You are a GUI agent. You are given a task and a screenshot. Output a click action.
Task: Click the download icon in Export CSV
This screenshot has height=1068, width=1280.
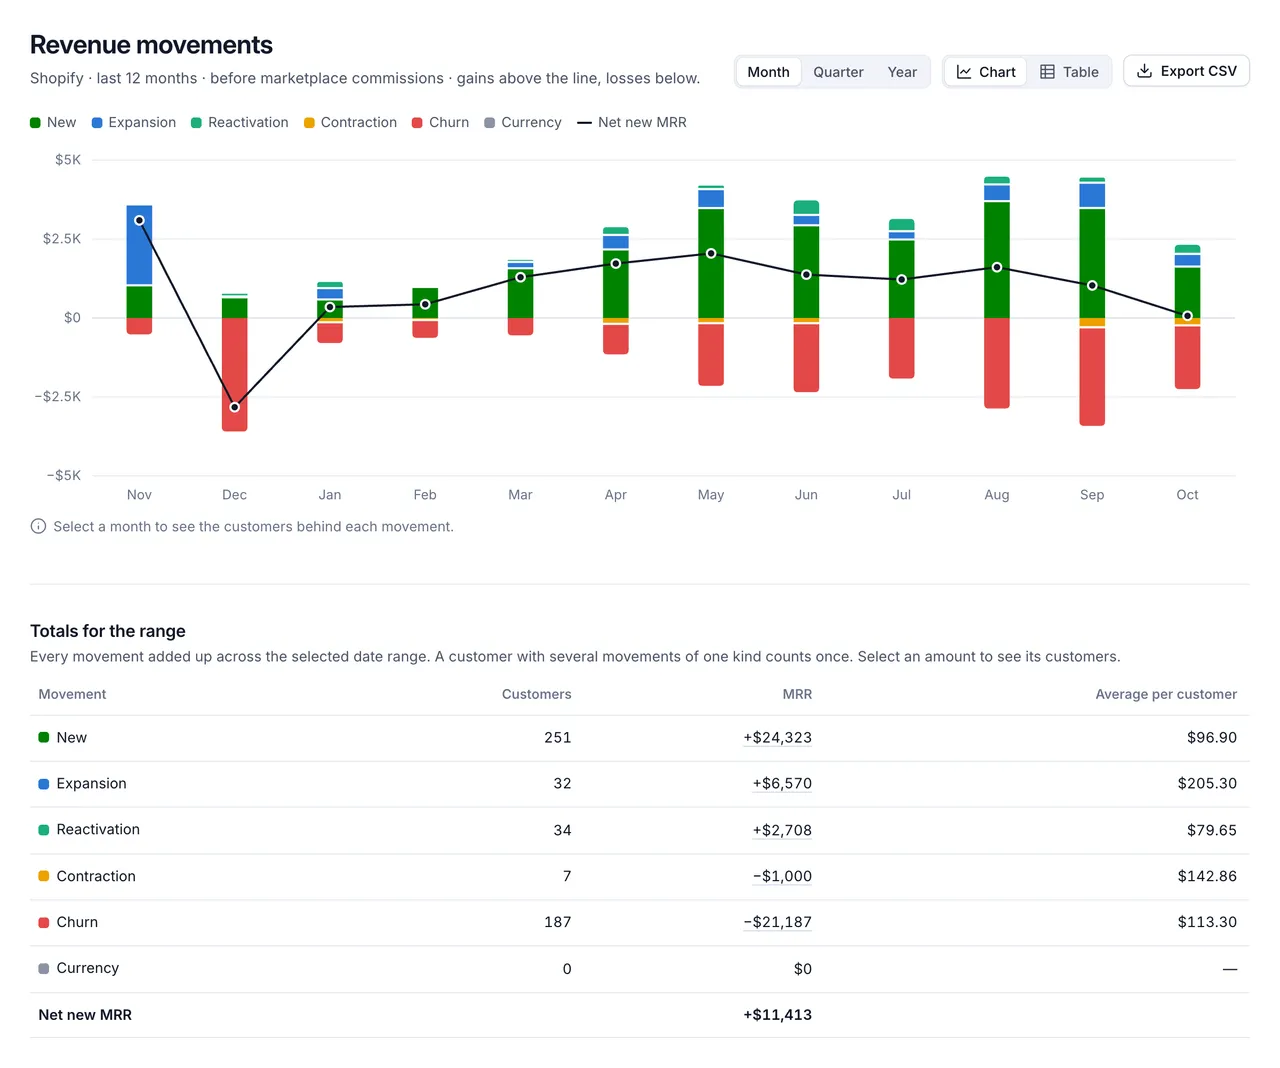(x=1144, y=71)
